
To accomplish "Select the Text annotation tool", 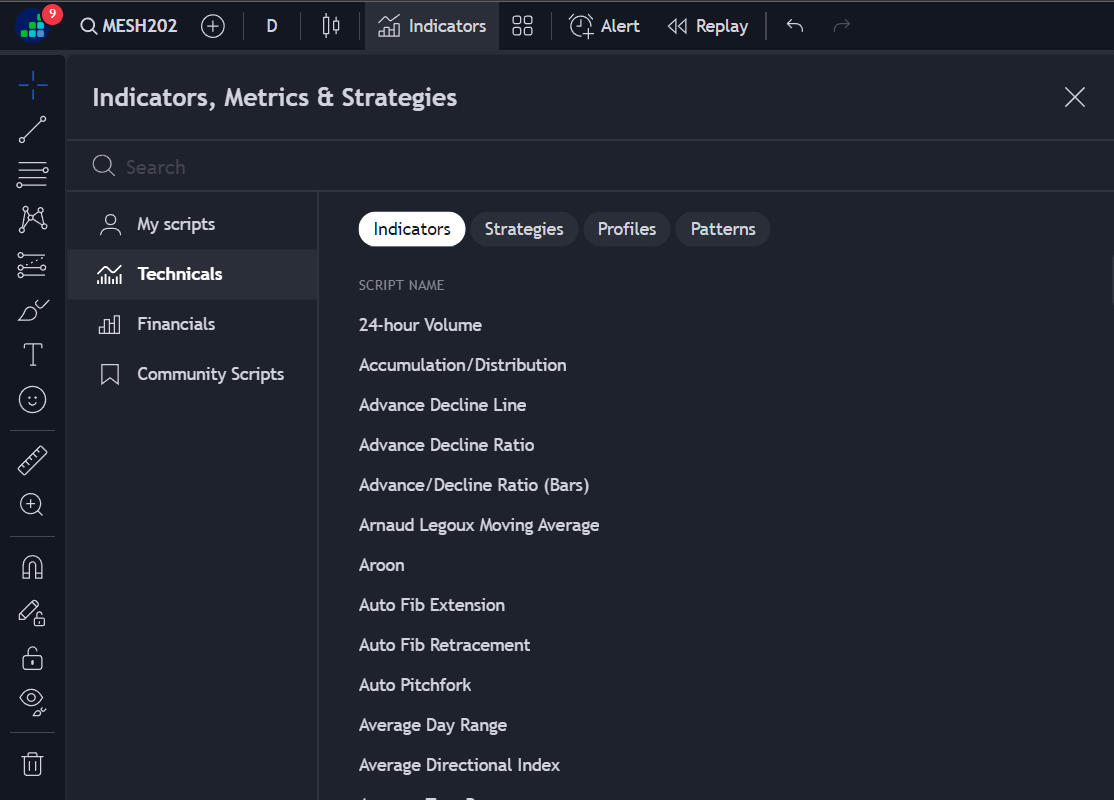I will pyautogui.click(x=33, y=355).
